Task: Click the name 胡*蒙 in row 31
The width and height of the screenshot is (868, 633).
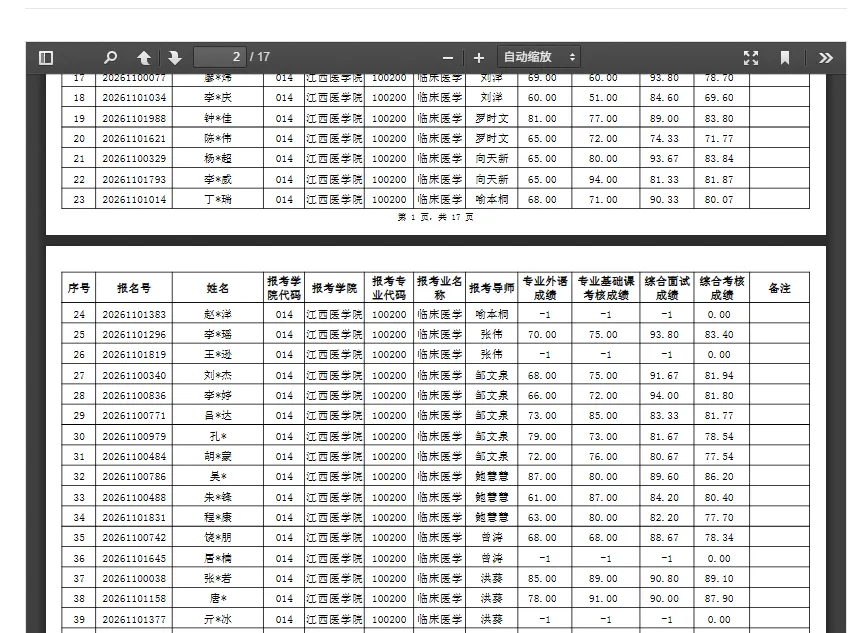Action: pos(218,456)
